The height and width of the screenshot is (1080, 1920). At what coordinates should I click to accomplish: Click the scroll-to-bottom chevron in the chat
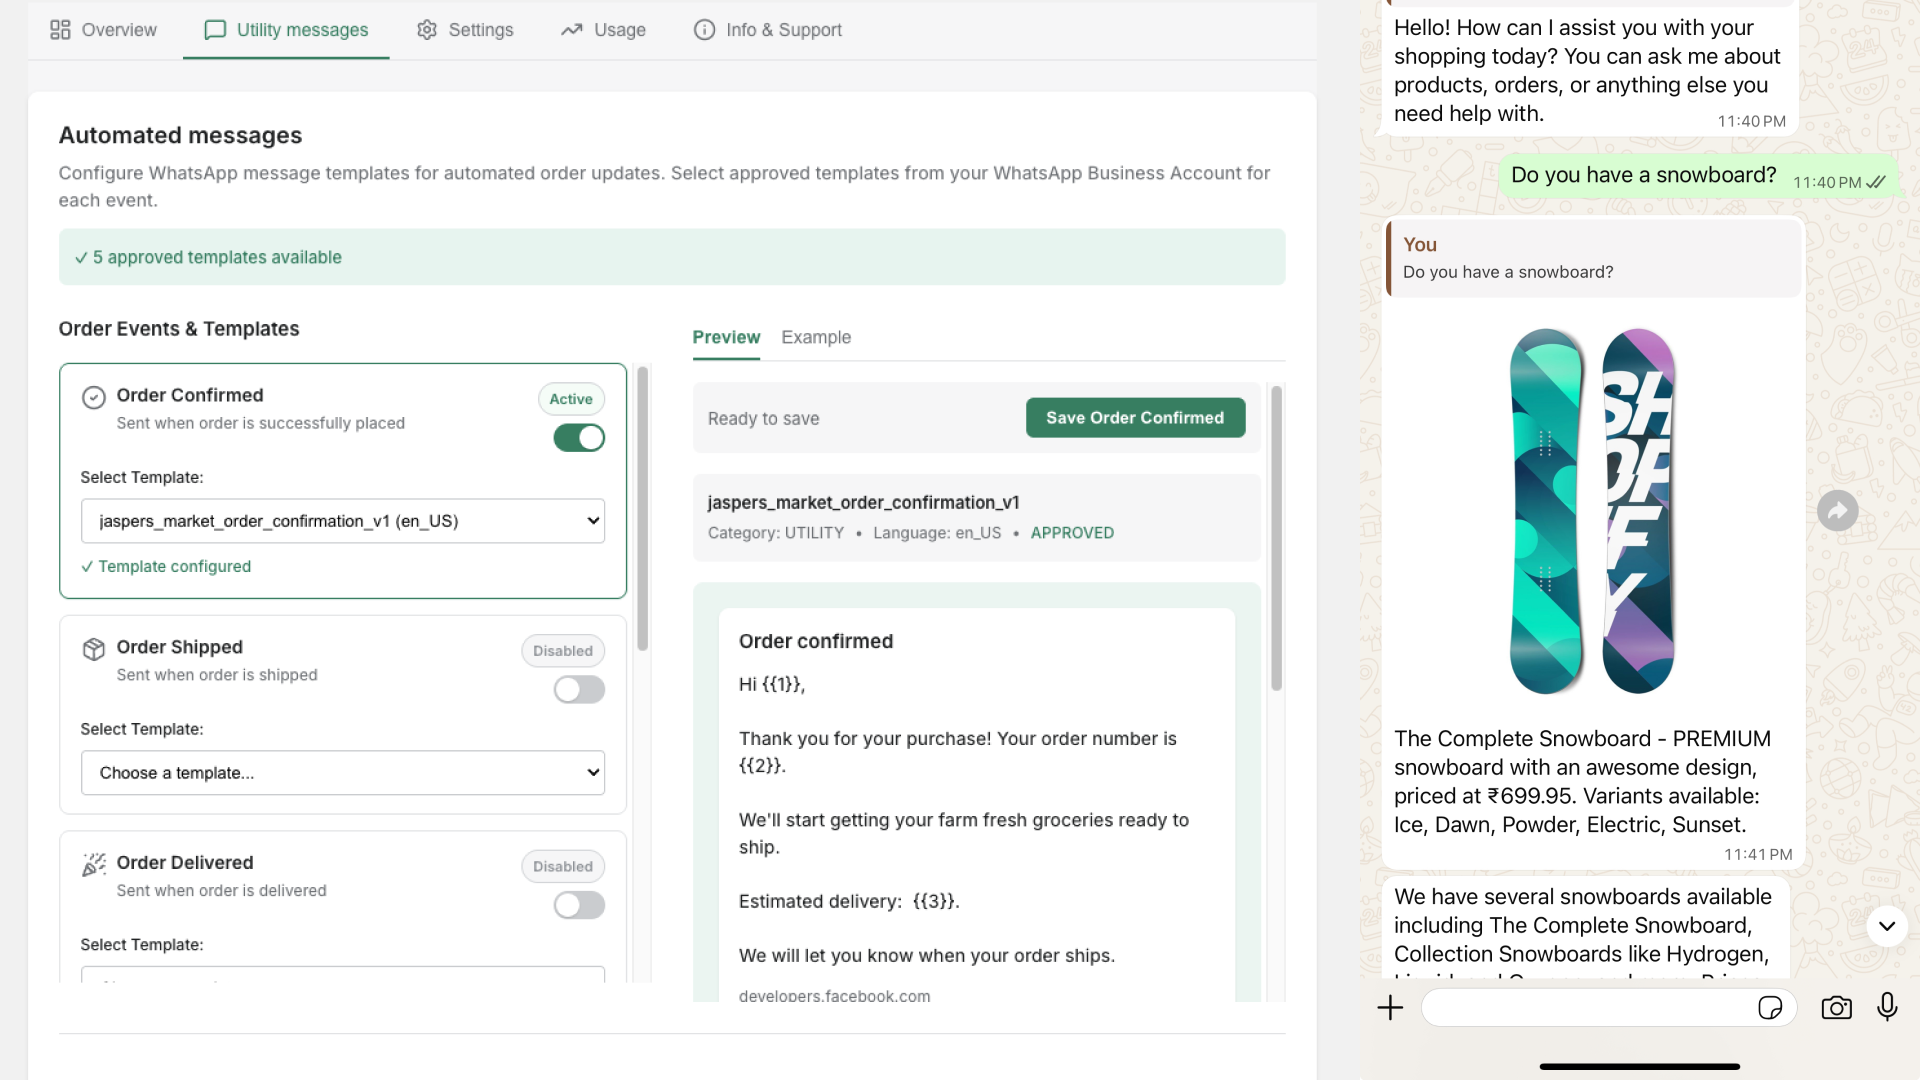pyautogui.click(x=1888, y=926)
